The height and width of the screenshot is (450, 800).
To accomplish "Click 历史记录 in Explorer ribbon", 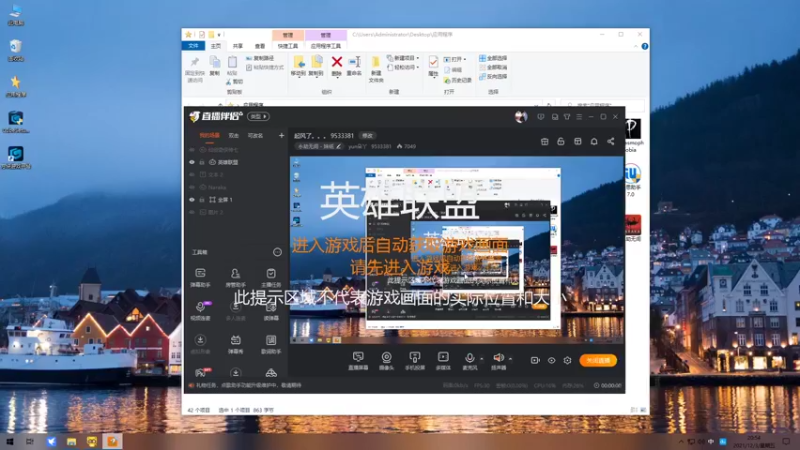I will click(x=458, y=80).
